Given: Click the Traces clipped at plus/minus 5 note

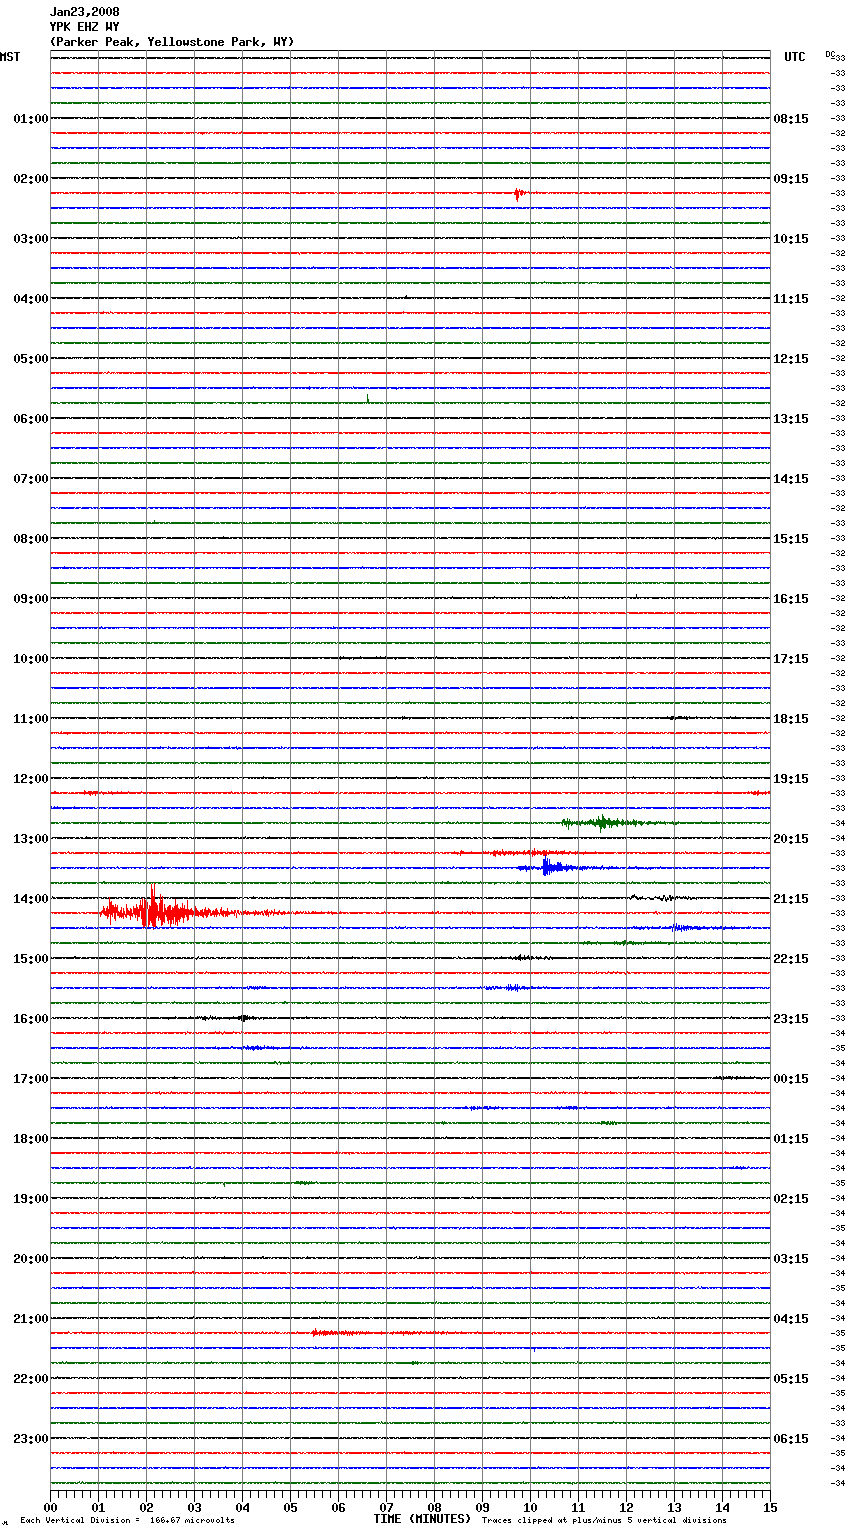Looking at the screenshot, I should [604, 1520].
